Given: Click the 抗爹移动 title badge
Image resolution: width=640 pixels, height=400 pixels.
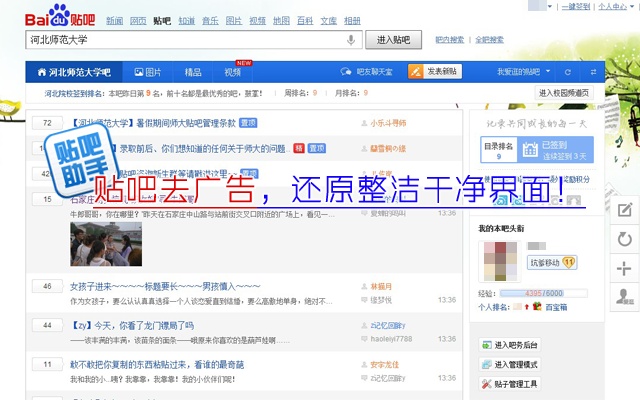Looking at the screenshot, I should [552, 262].
